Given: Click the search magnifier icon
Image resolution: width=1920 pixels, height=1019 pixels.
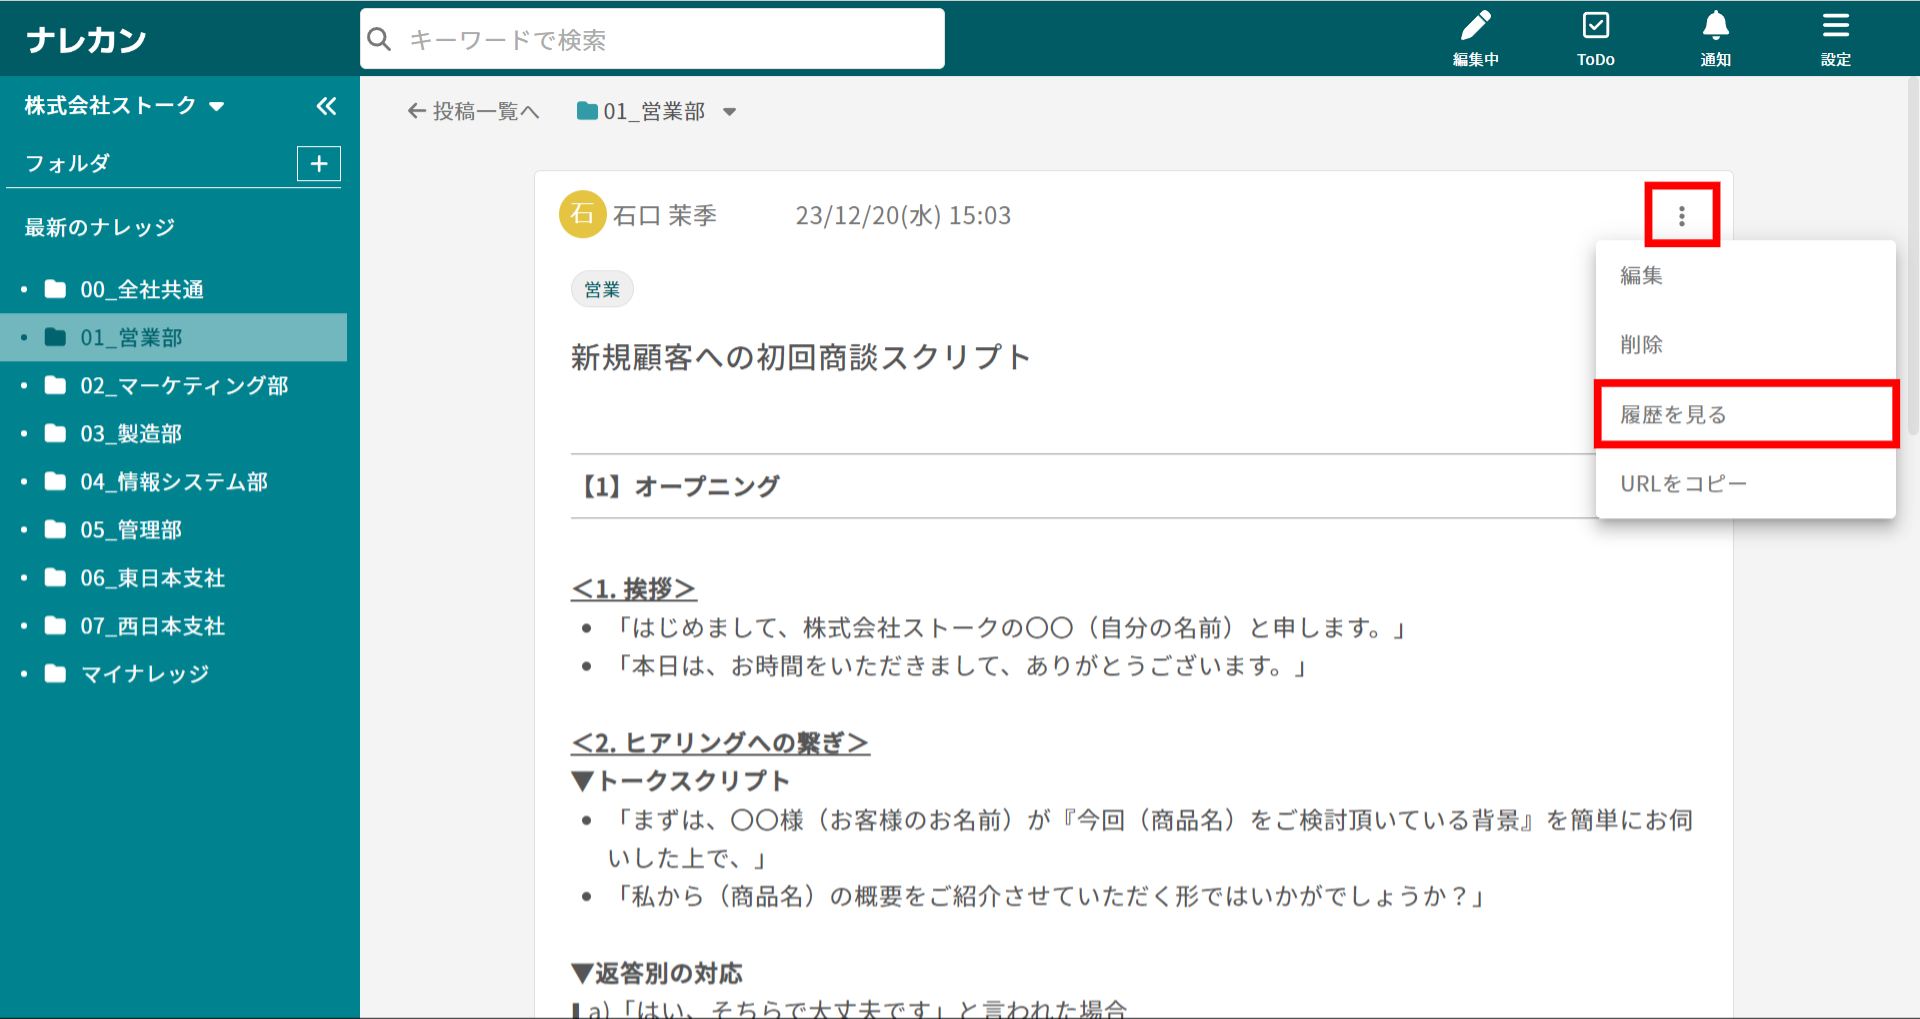Looking at the screenshot, I should point(380,40).
